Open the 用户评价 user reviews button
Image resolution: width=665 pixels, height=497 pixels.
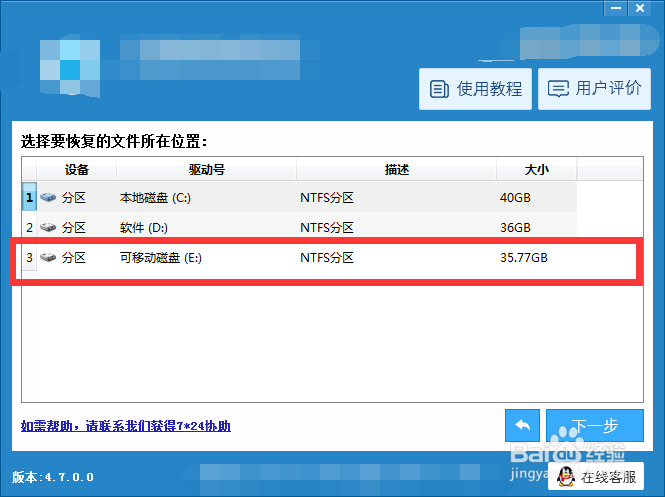594,89
